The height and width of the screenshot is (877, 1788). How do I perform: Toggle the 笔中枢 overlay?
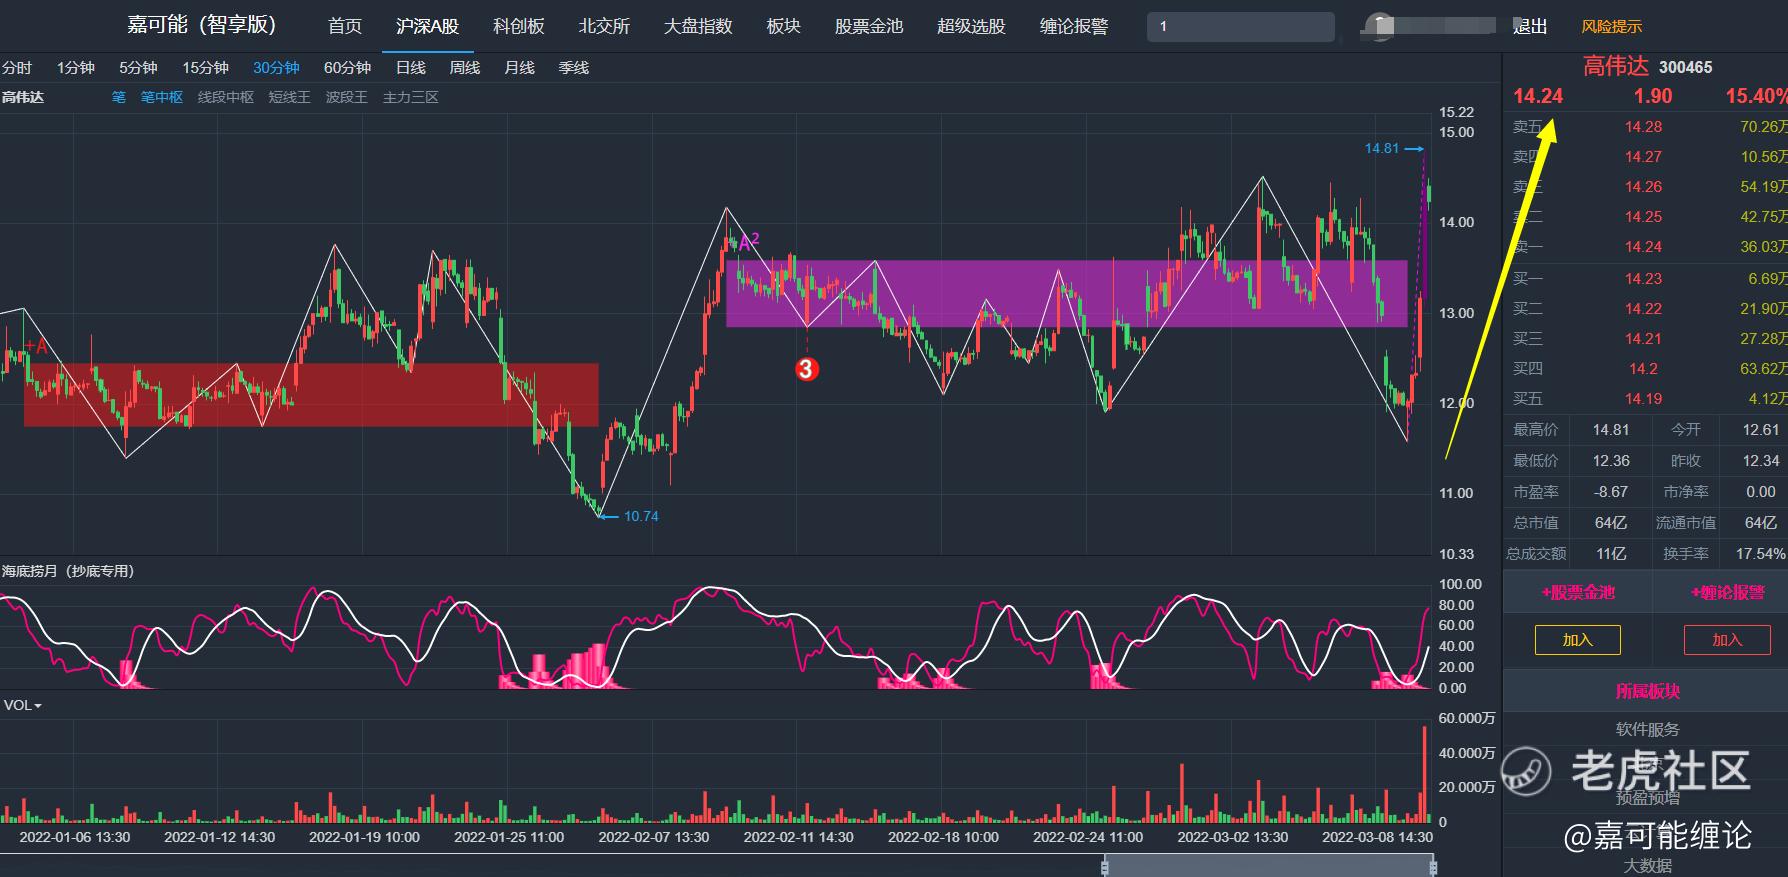(162, 97)
